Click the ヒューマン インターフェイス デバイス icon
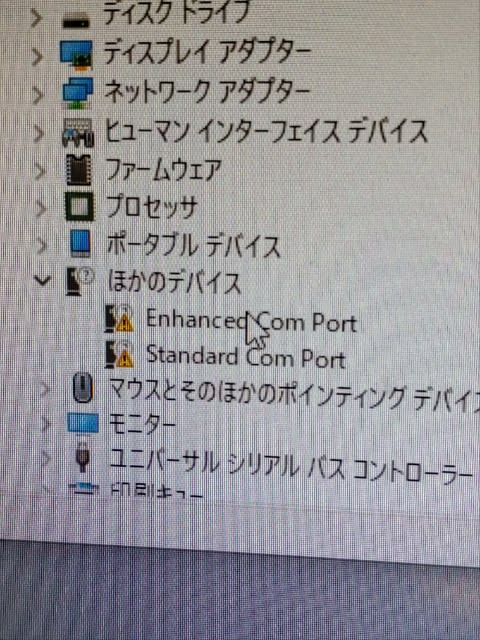Screen dimensions: 480x640 (x=78, y=132)
